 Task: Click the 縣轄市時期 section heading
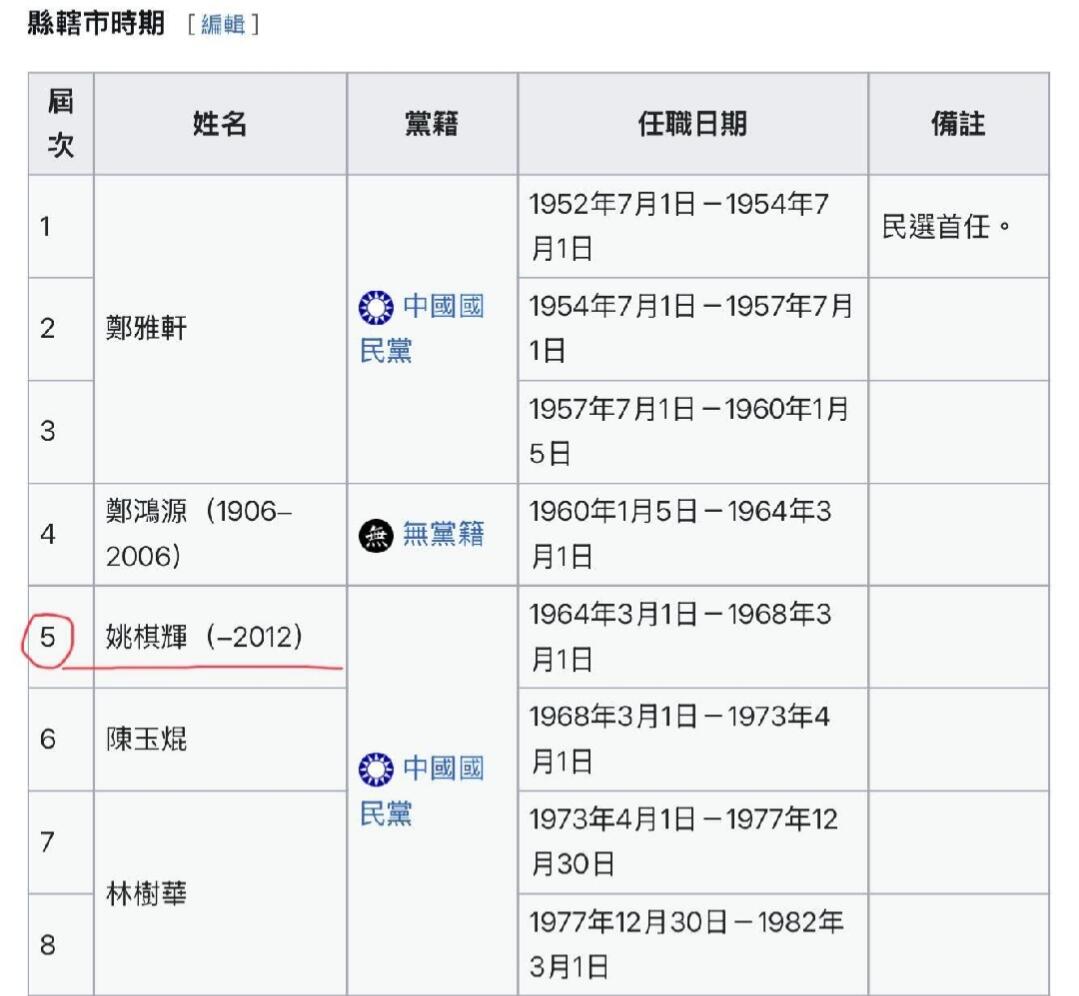[x=95, y=25]
